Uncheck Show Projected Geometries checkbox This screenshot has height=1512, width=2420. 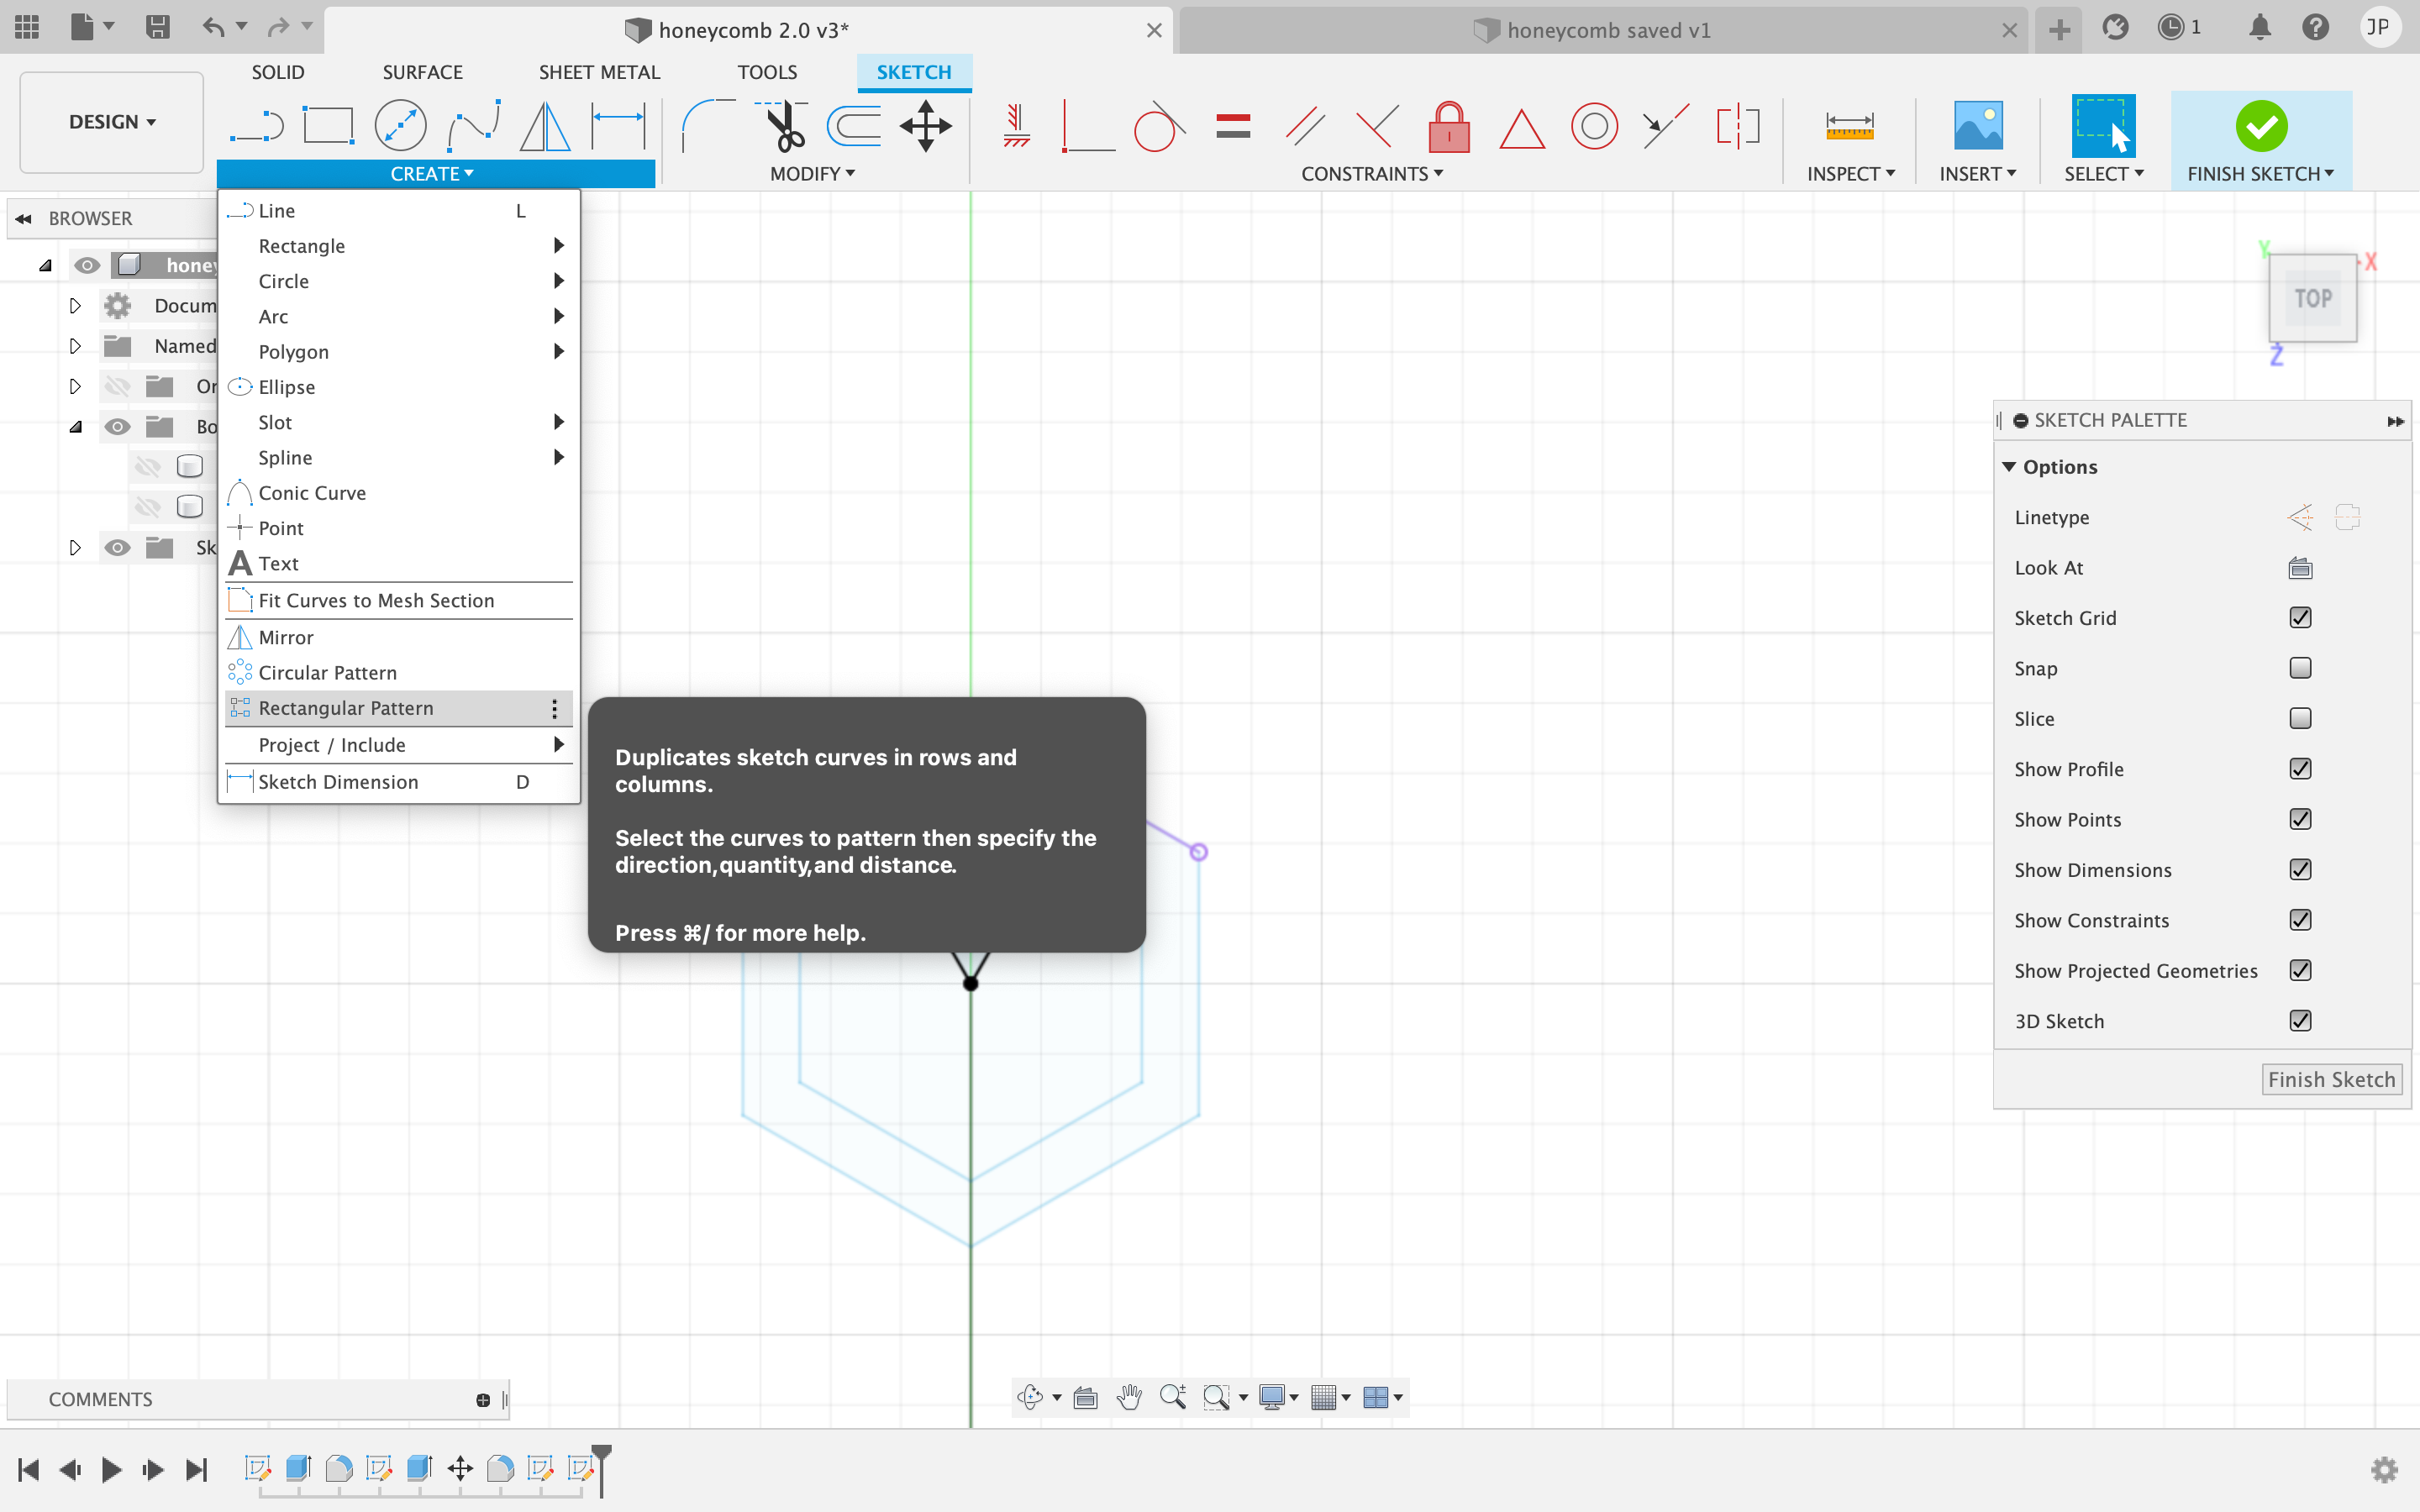(x=2300, y=970)
